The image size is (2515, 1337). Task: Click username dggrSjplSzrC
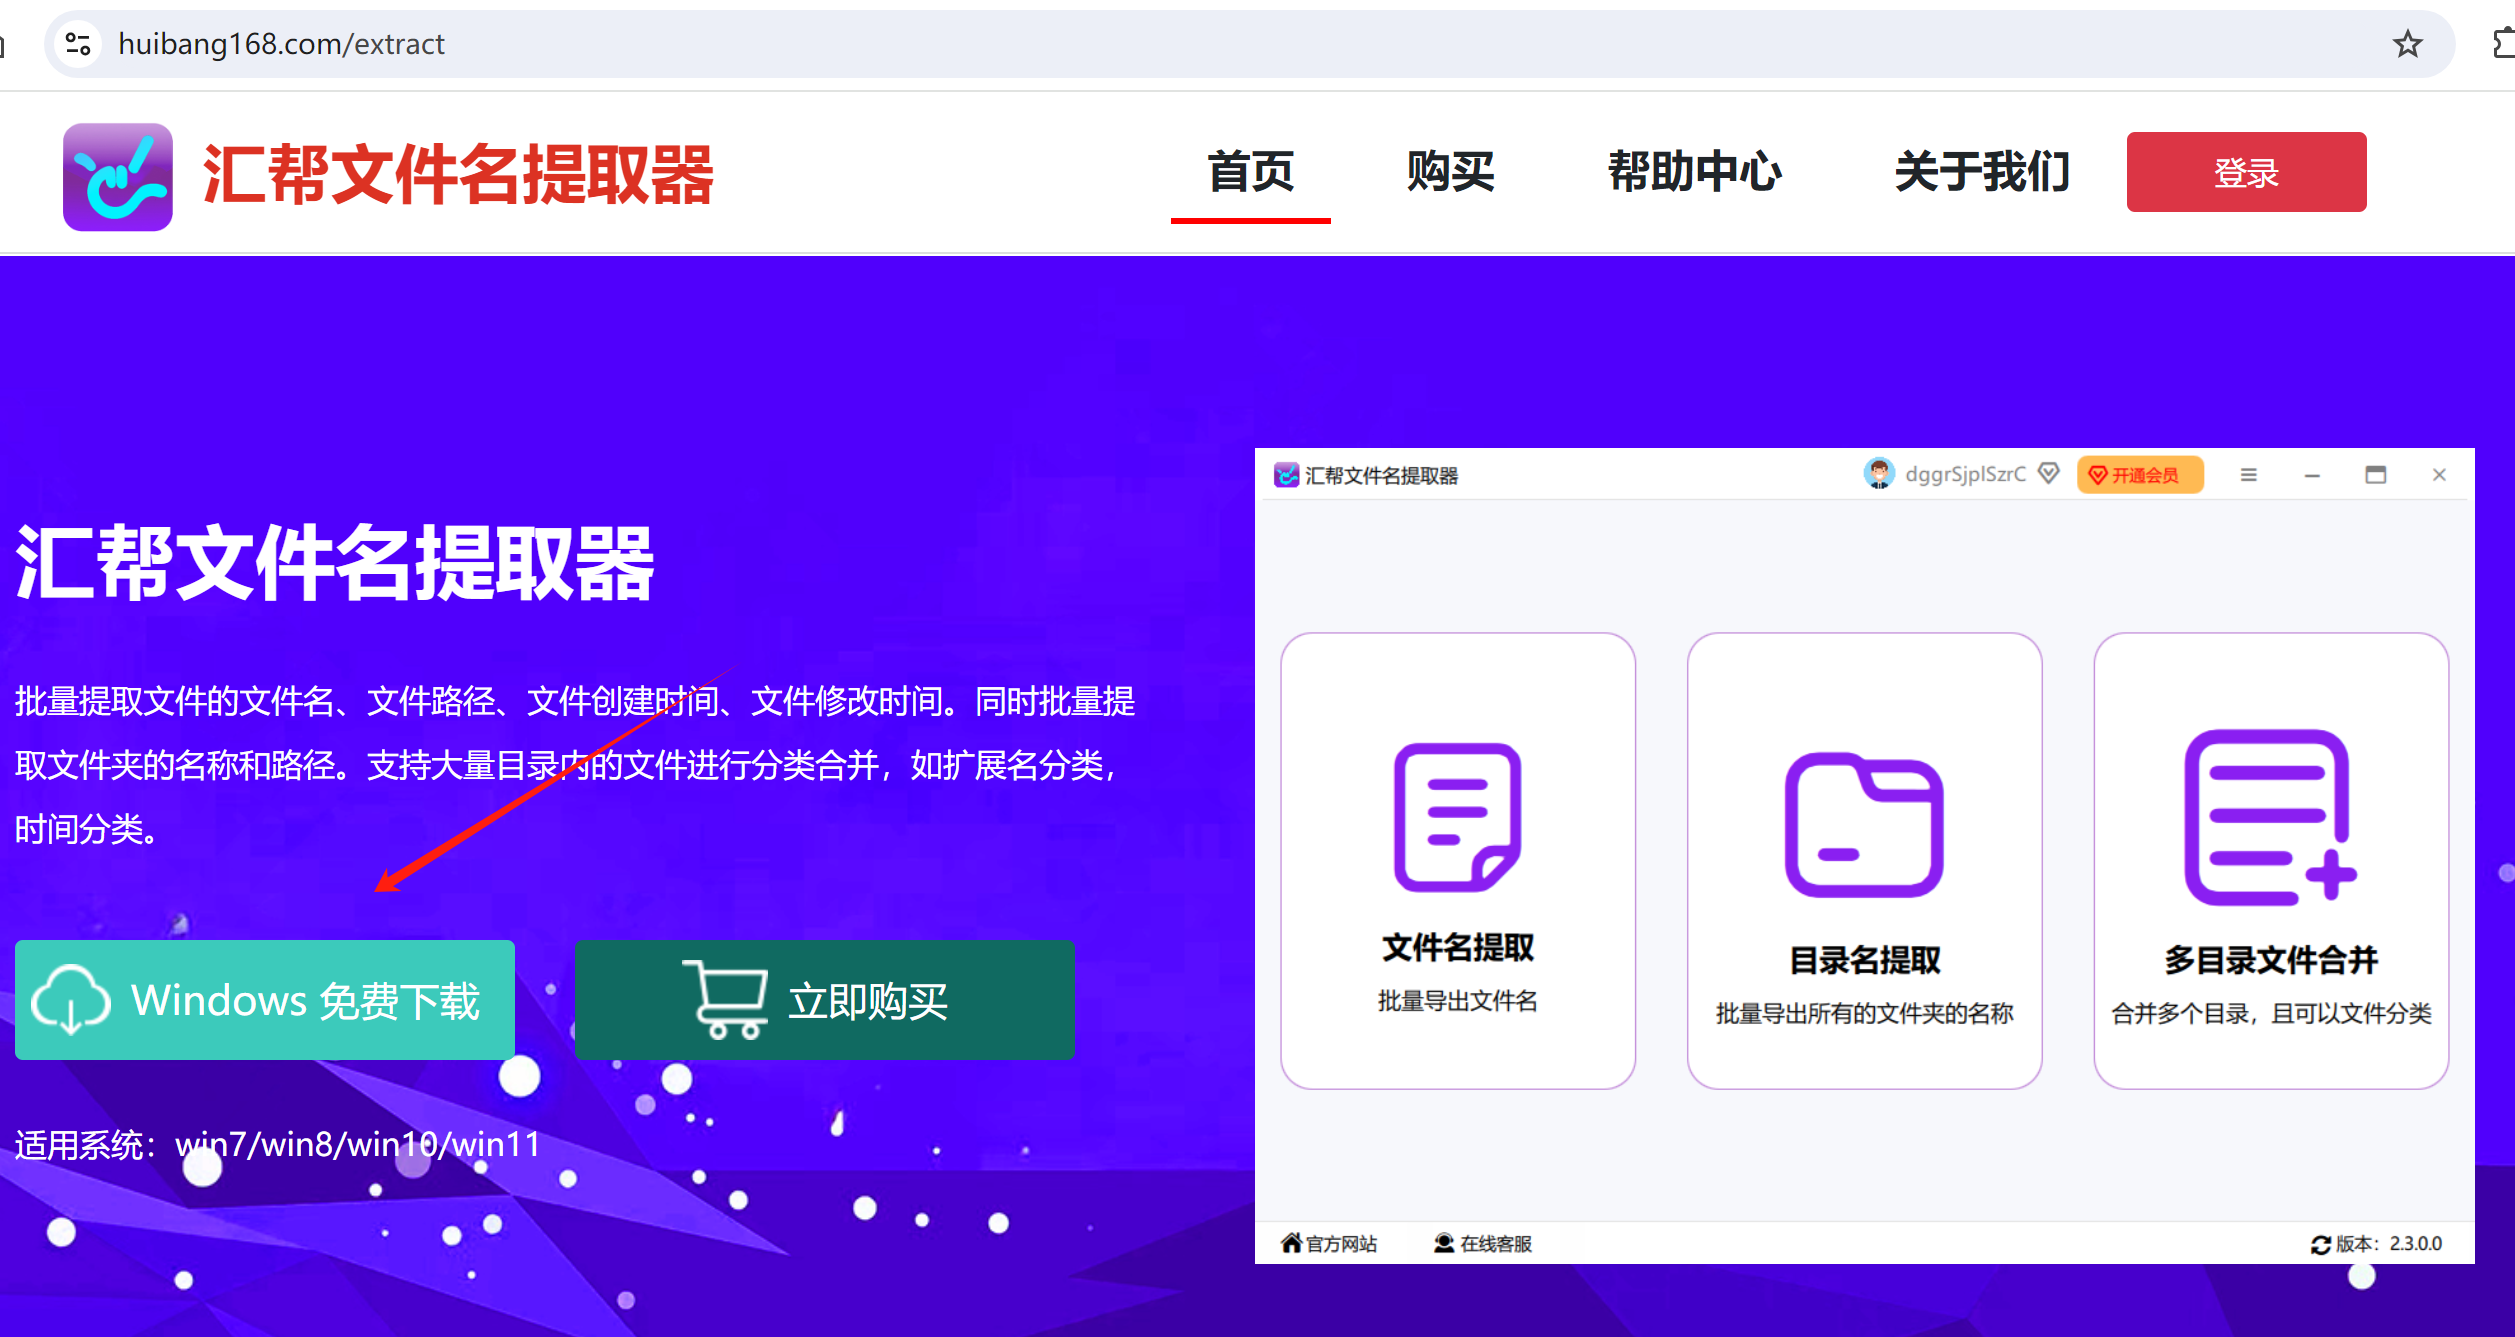tap(1965, 474)
